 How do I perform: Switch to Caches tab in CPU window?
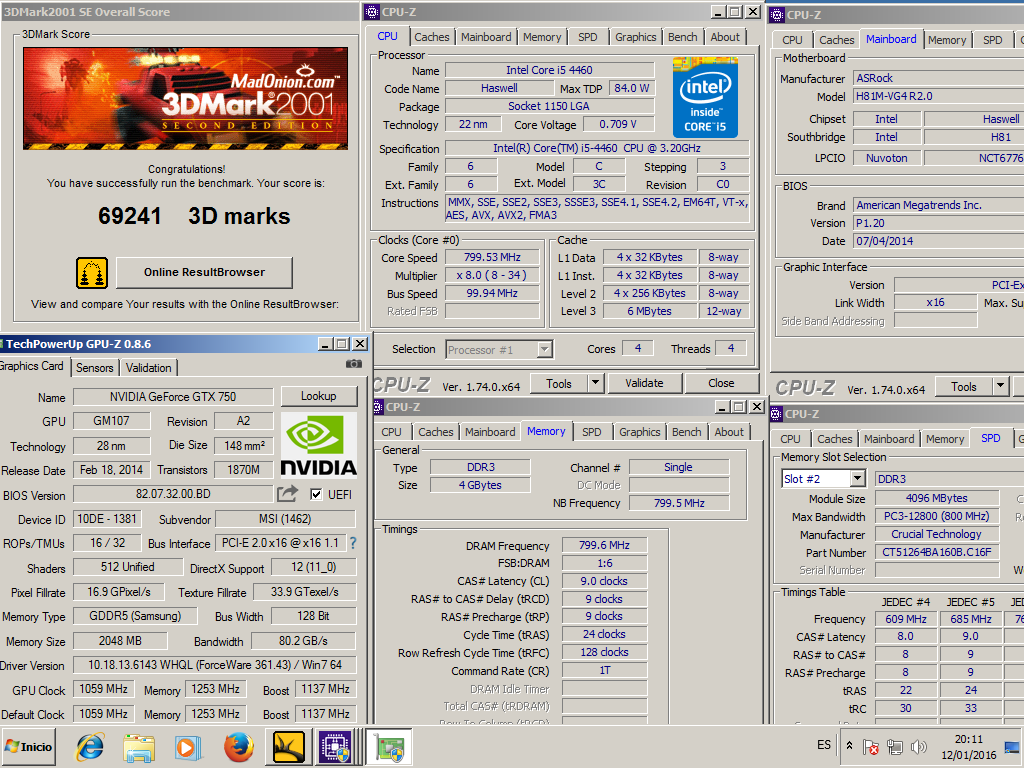tap(432, 37)
